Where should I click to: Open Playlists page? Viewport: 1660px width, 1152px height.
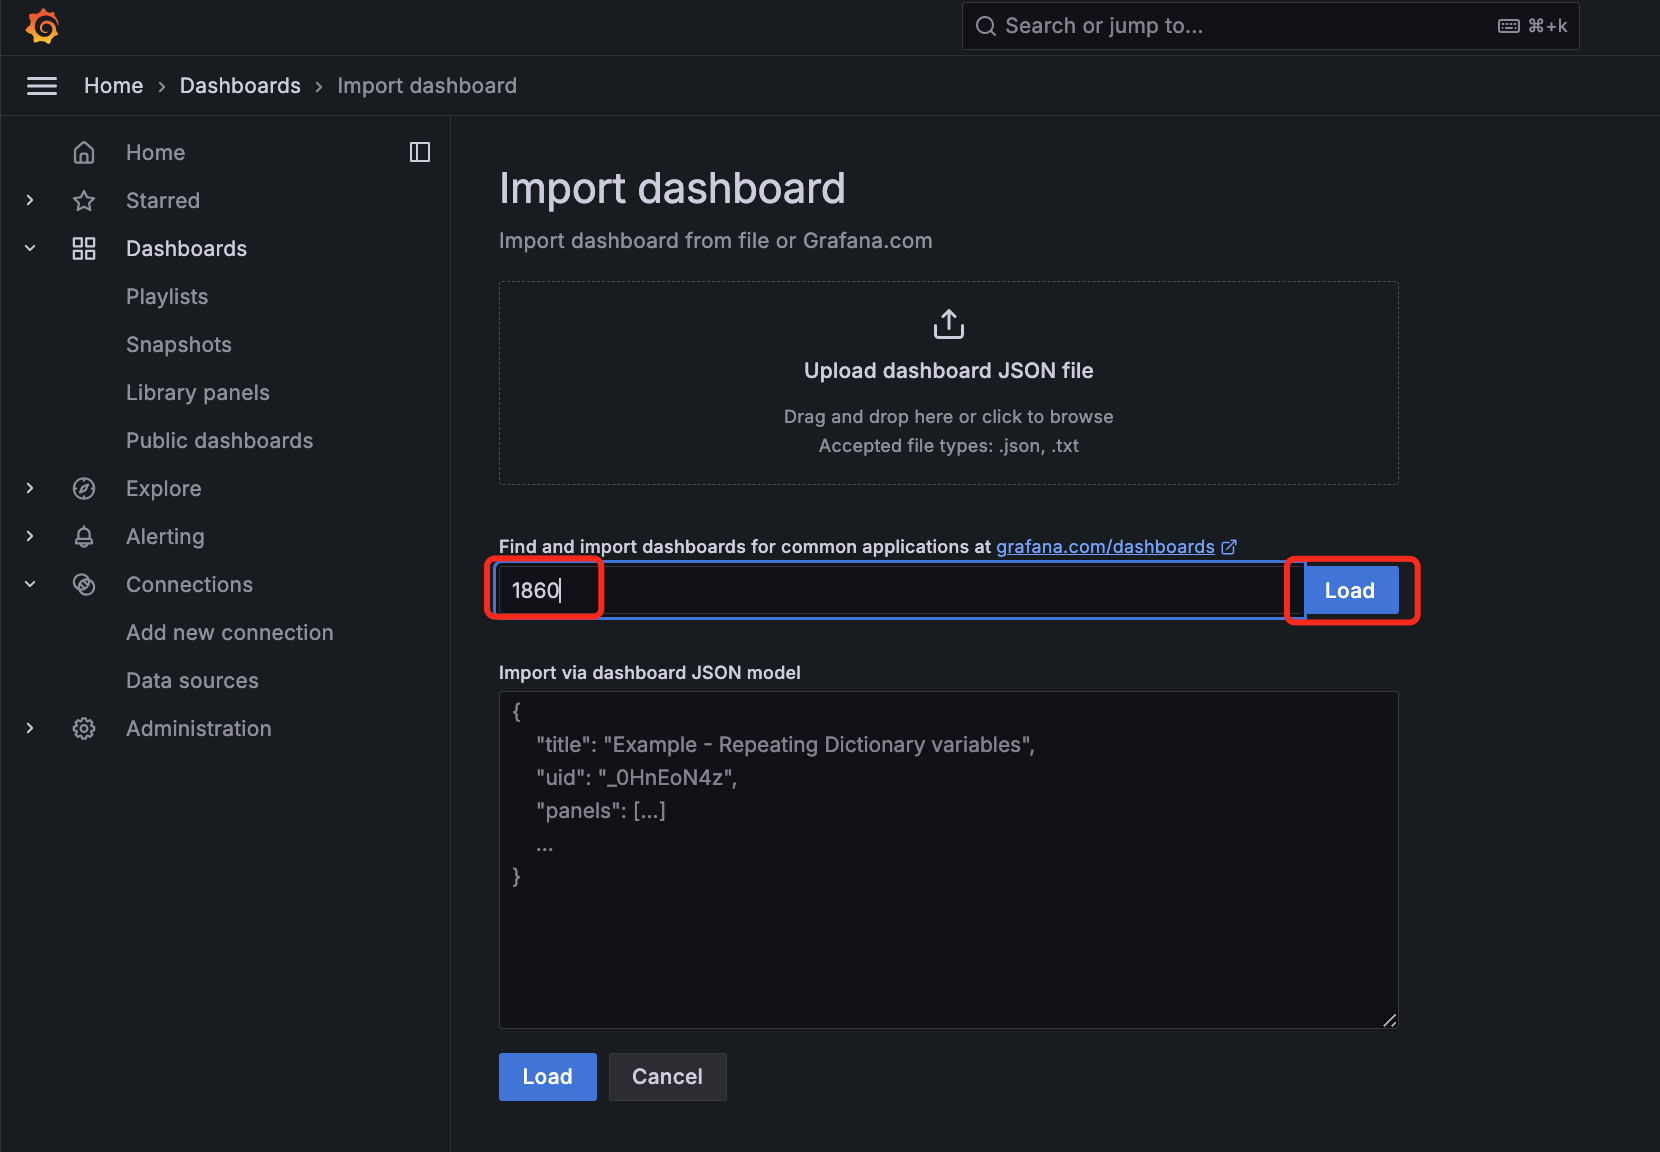click(167, 297)
